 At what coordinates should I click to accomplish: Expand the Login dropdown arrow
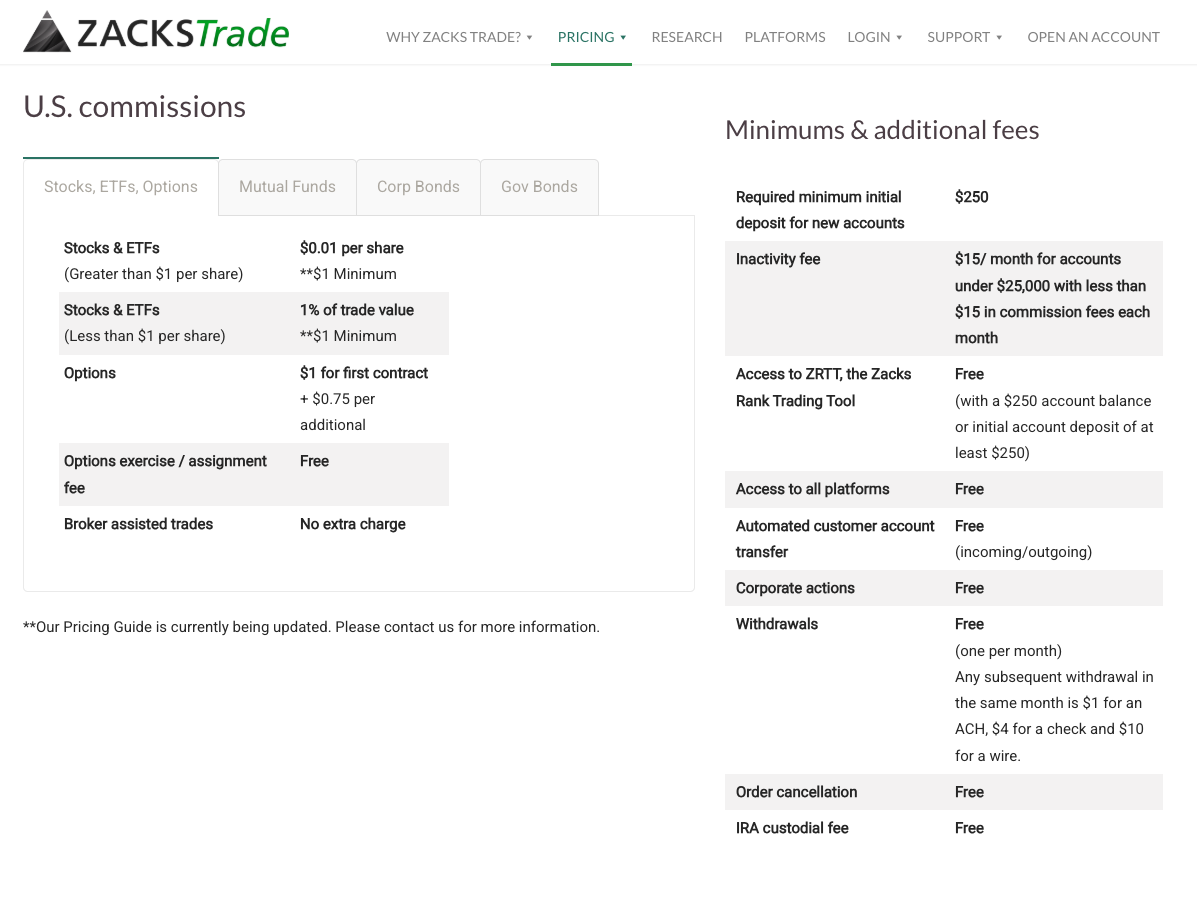pyautogui.click(x=899, y=37)
